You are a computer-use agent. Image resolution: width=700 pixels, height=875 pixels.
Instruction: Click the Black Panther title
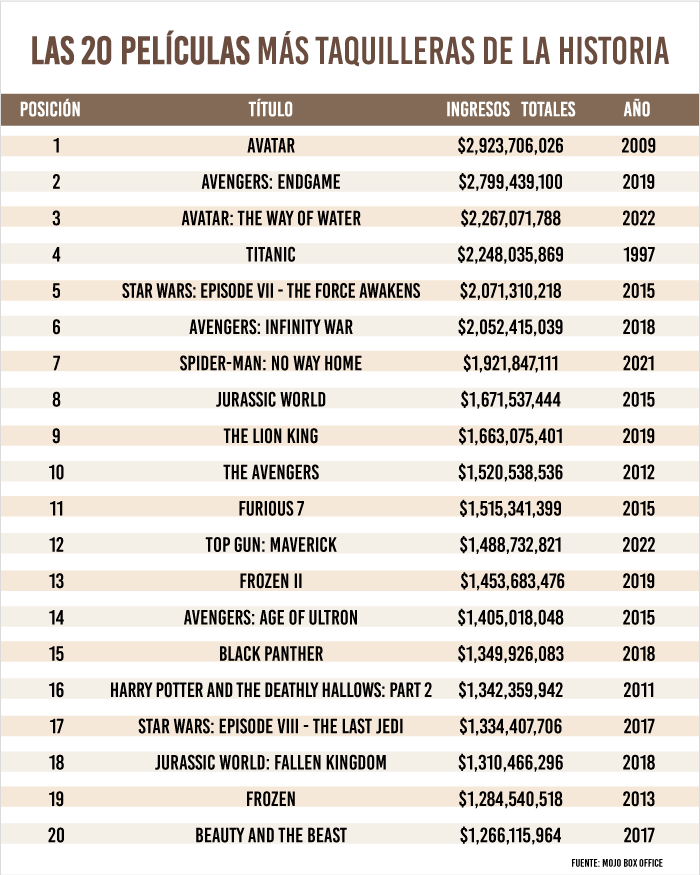click(271, 654)
